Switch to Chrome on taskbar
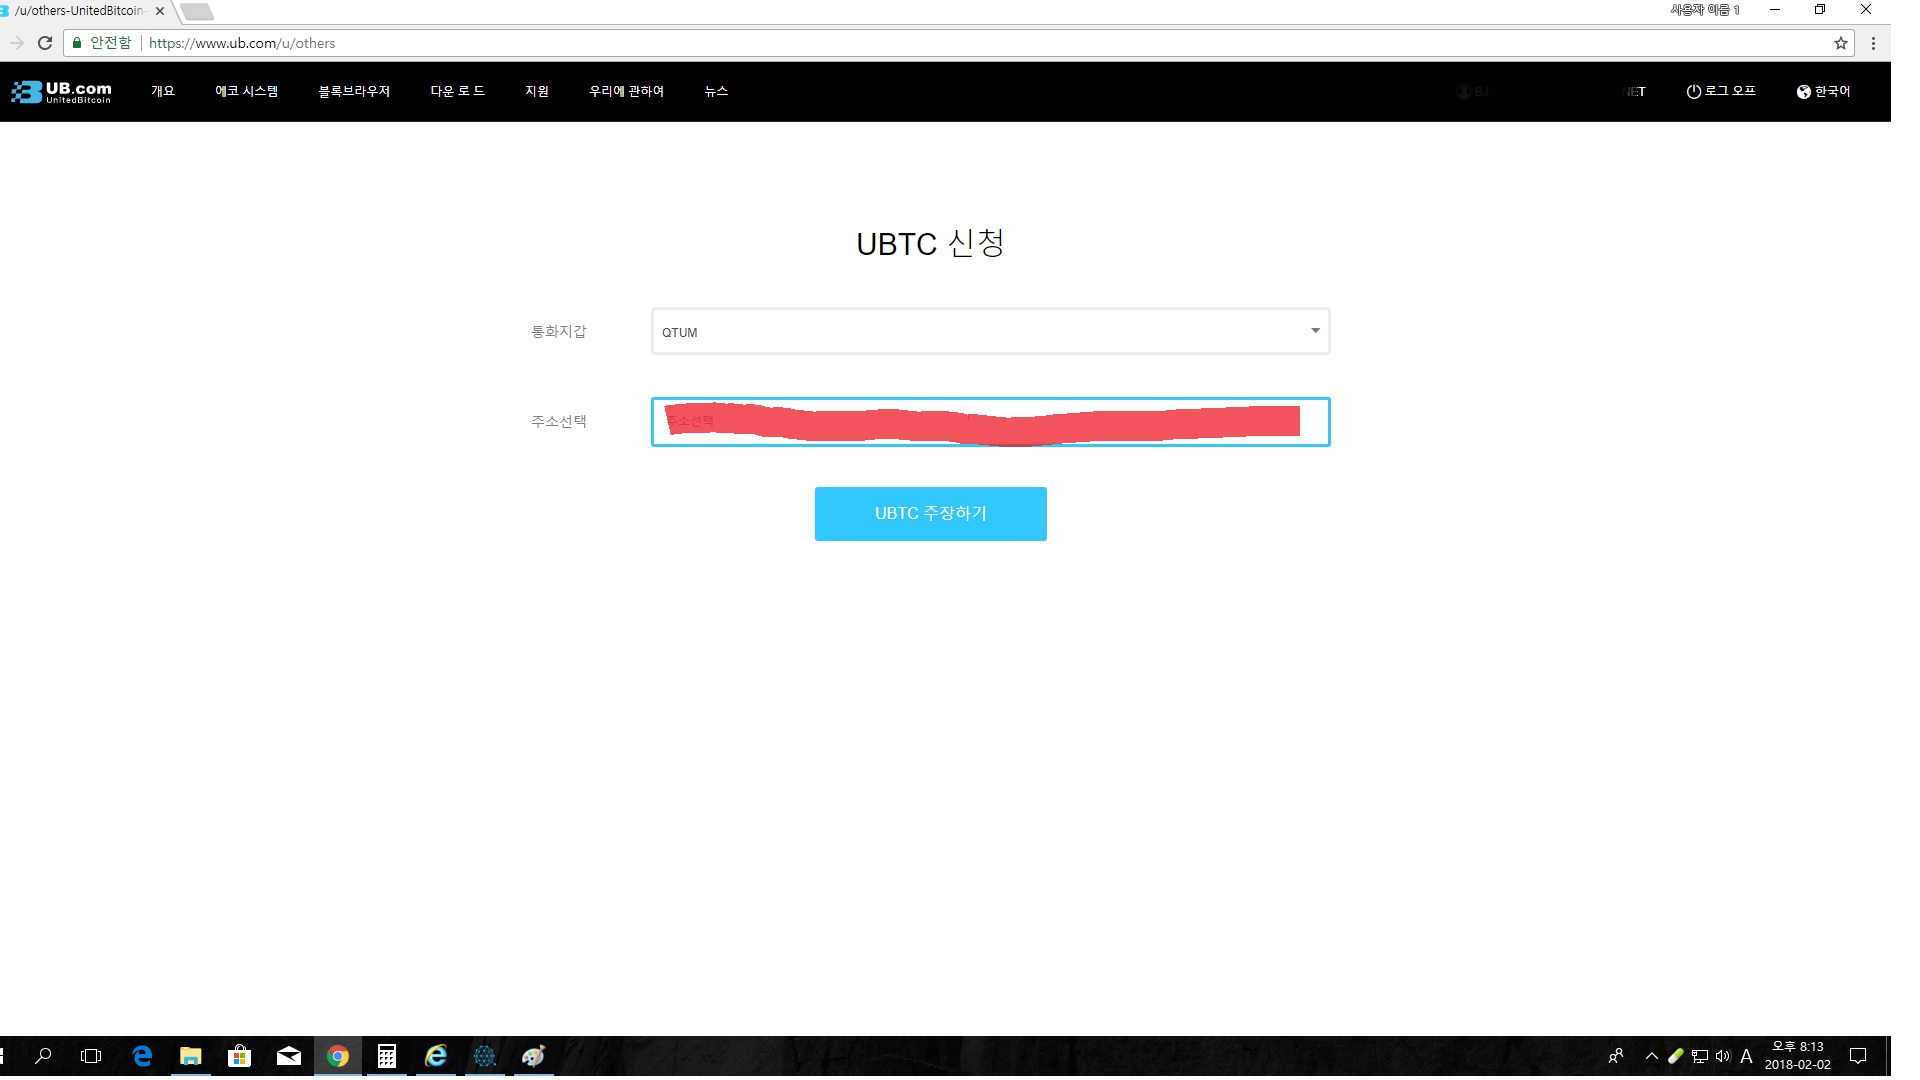Image resolution: width=1920 pixels, height=1080 pixels. [x=338, y=1056]
